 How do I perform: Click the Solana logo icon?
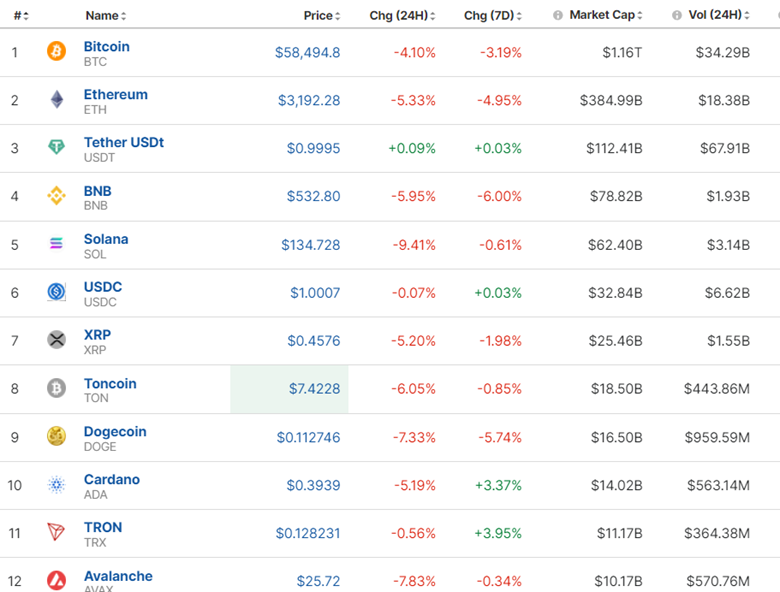[56, 243]
